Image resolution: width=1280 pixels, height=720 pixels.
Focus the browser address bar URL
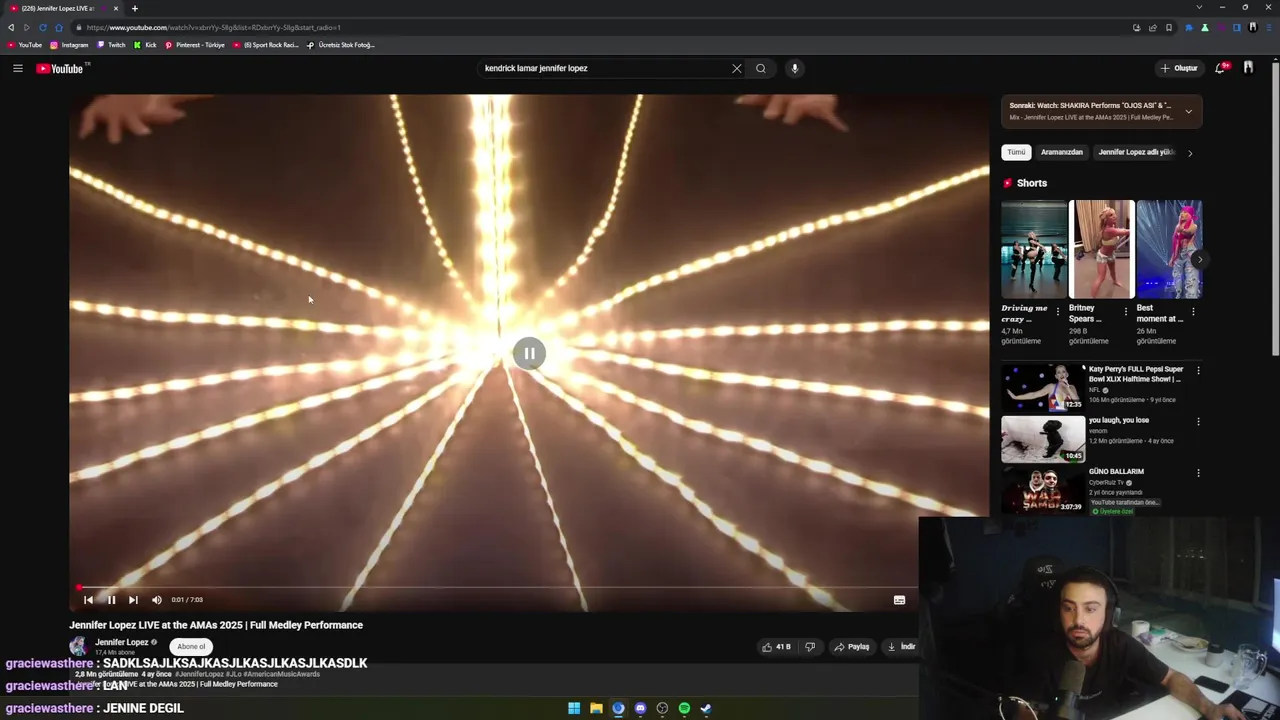(213, 27)
